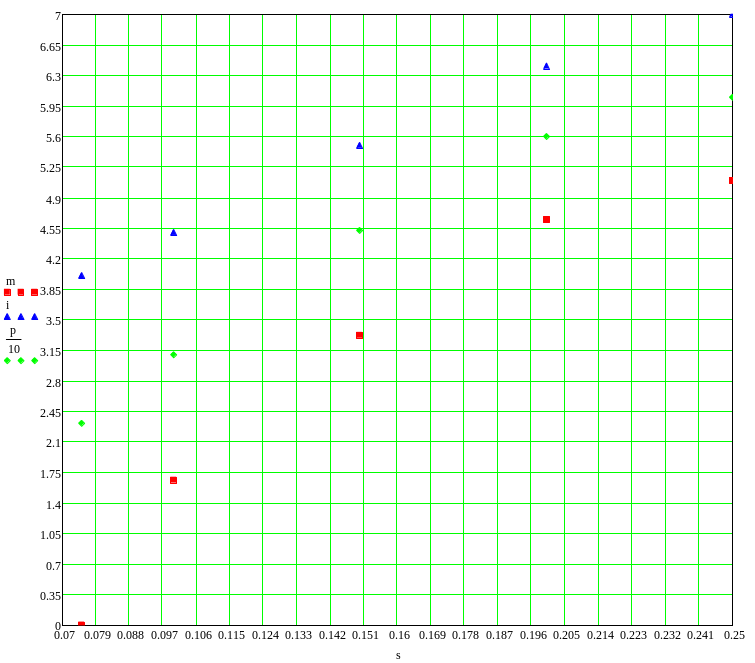This screenshot has height=663, width=755.
Task: Click the y-axis value 0.7
Action: pyautogui.click(x=53, y=566)
